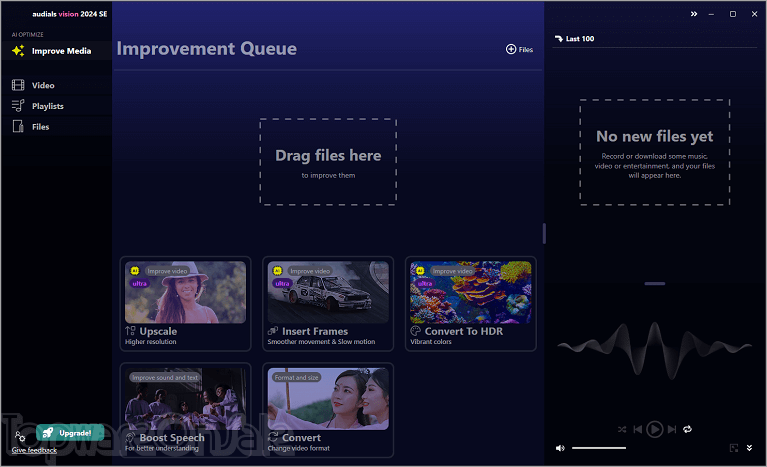Adjust the volume slider
The height and width of the screenshot is (467, 767).
click(x=599, y=448)
